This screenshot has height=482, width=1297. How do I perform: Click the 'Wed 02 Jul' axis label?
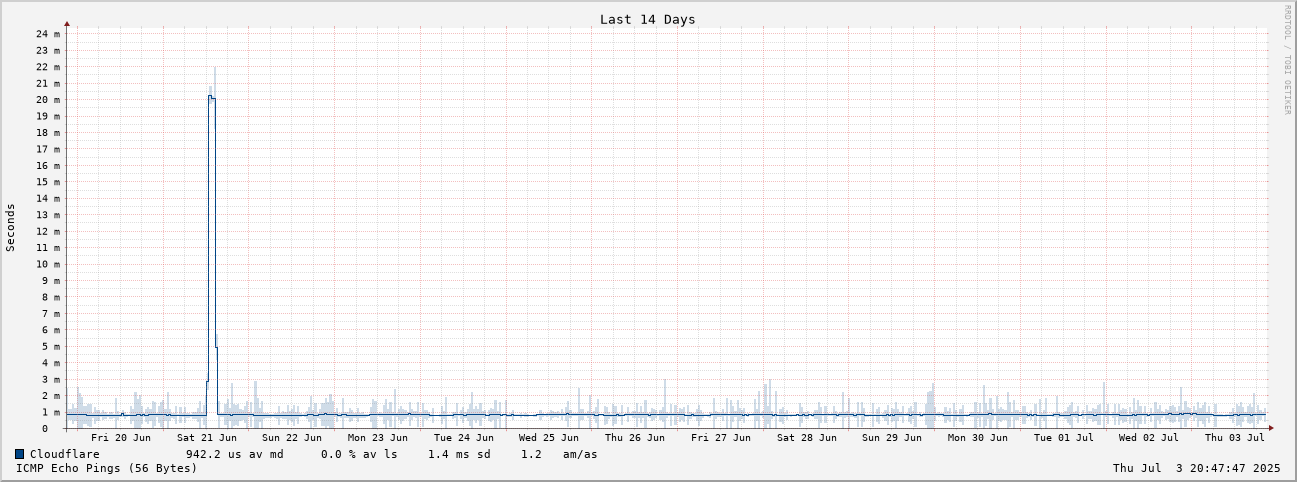[1149, 437]
